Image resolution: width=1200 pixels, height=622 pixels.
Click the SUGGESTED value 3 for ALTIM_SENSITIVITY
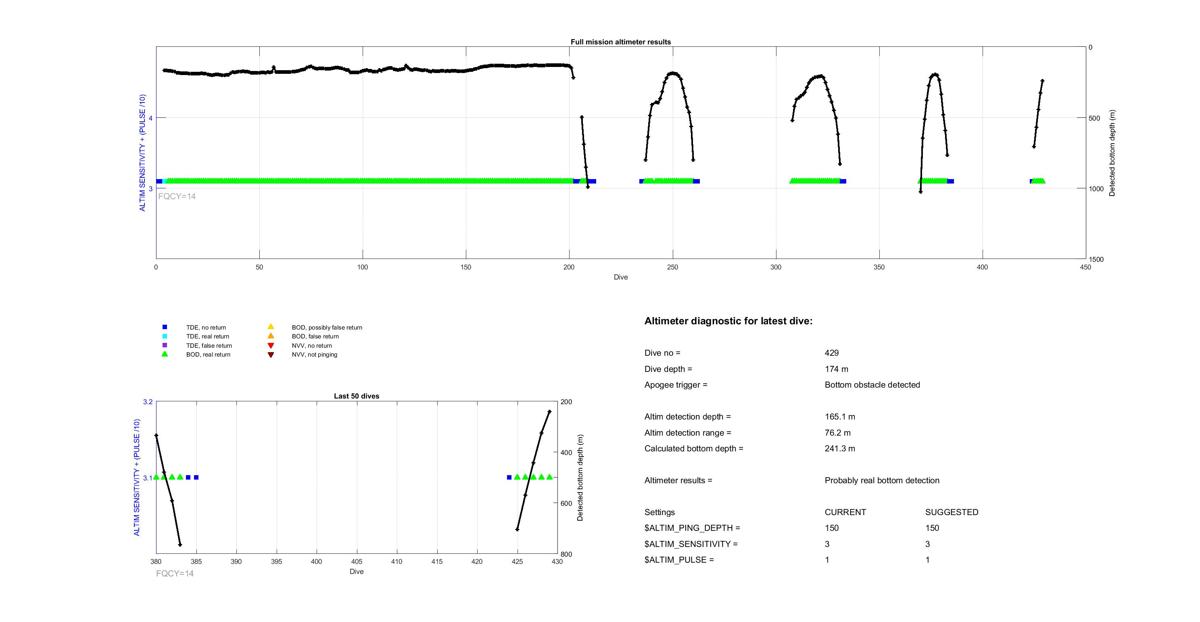click(928, 544)
